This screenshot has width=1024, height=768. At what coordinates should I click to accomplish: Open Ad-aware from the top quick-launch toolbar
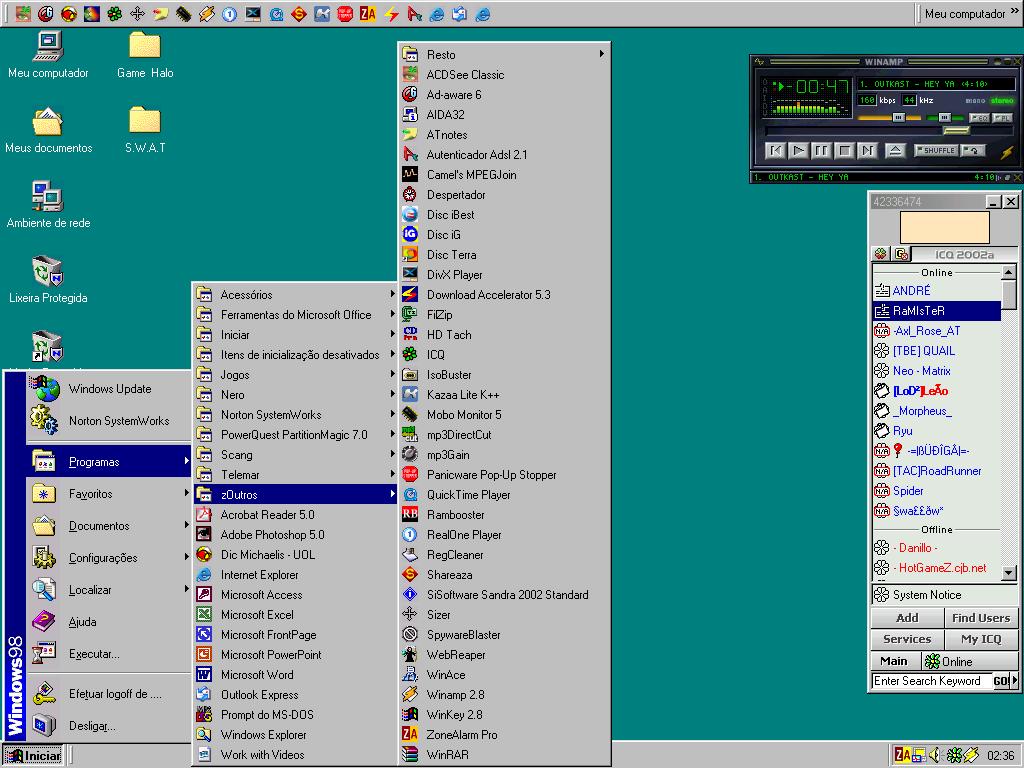click(x=46, y=13)
